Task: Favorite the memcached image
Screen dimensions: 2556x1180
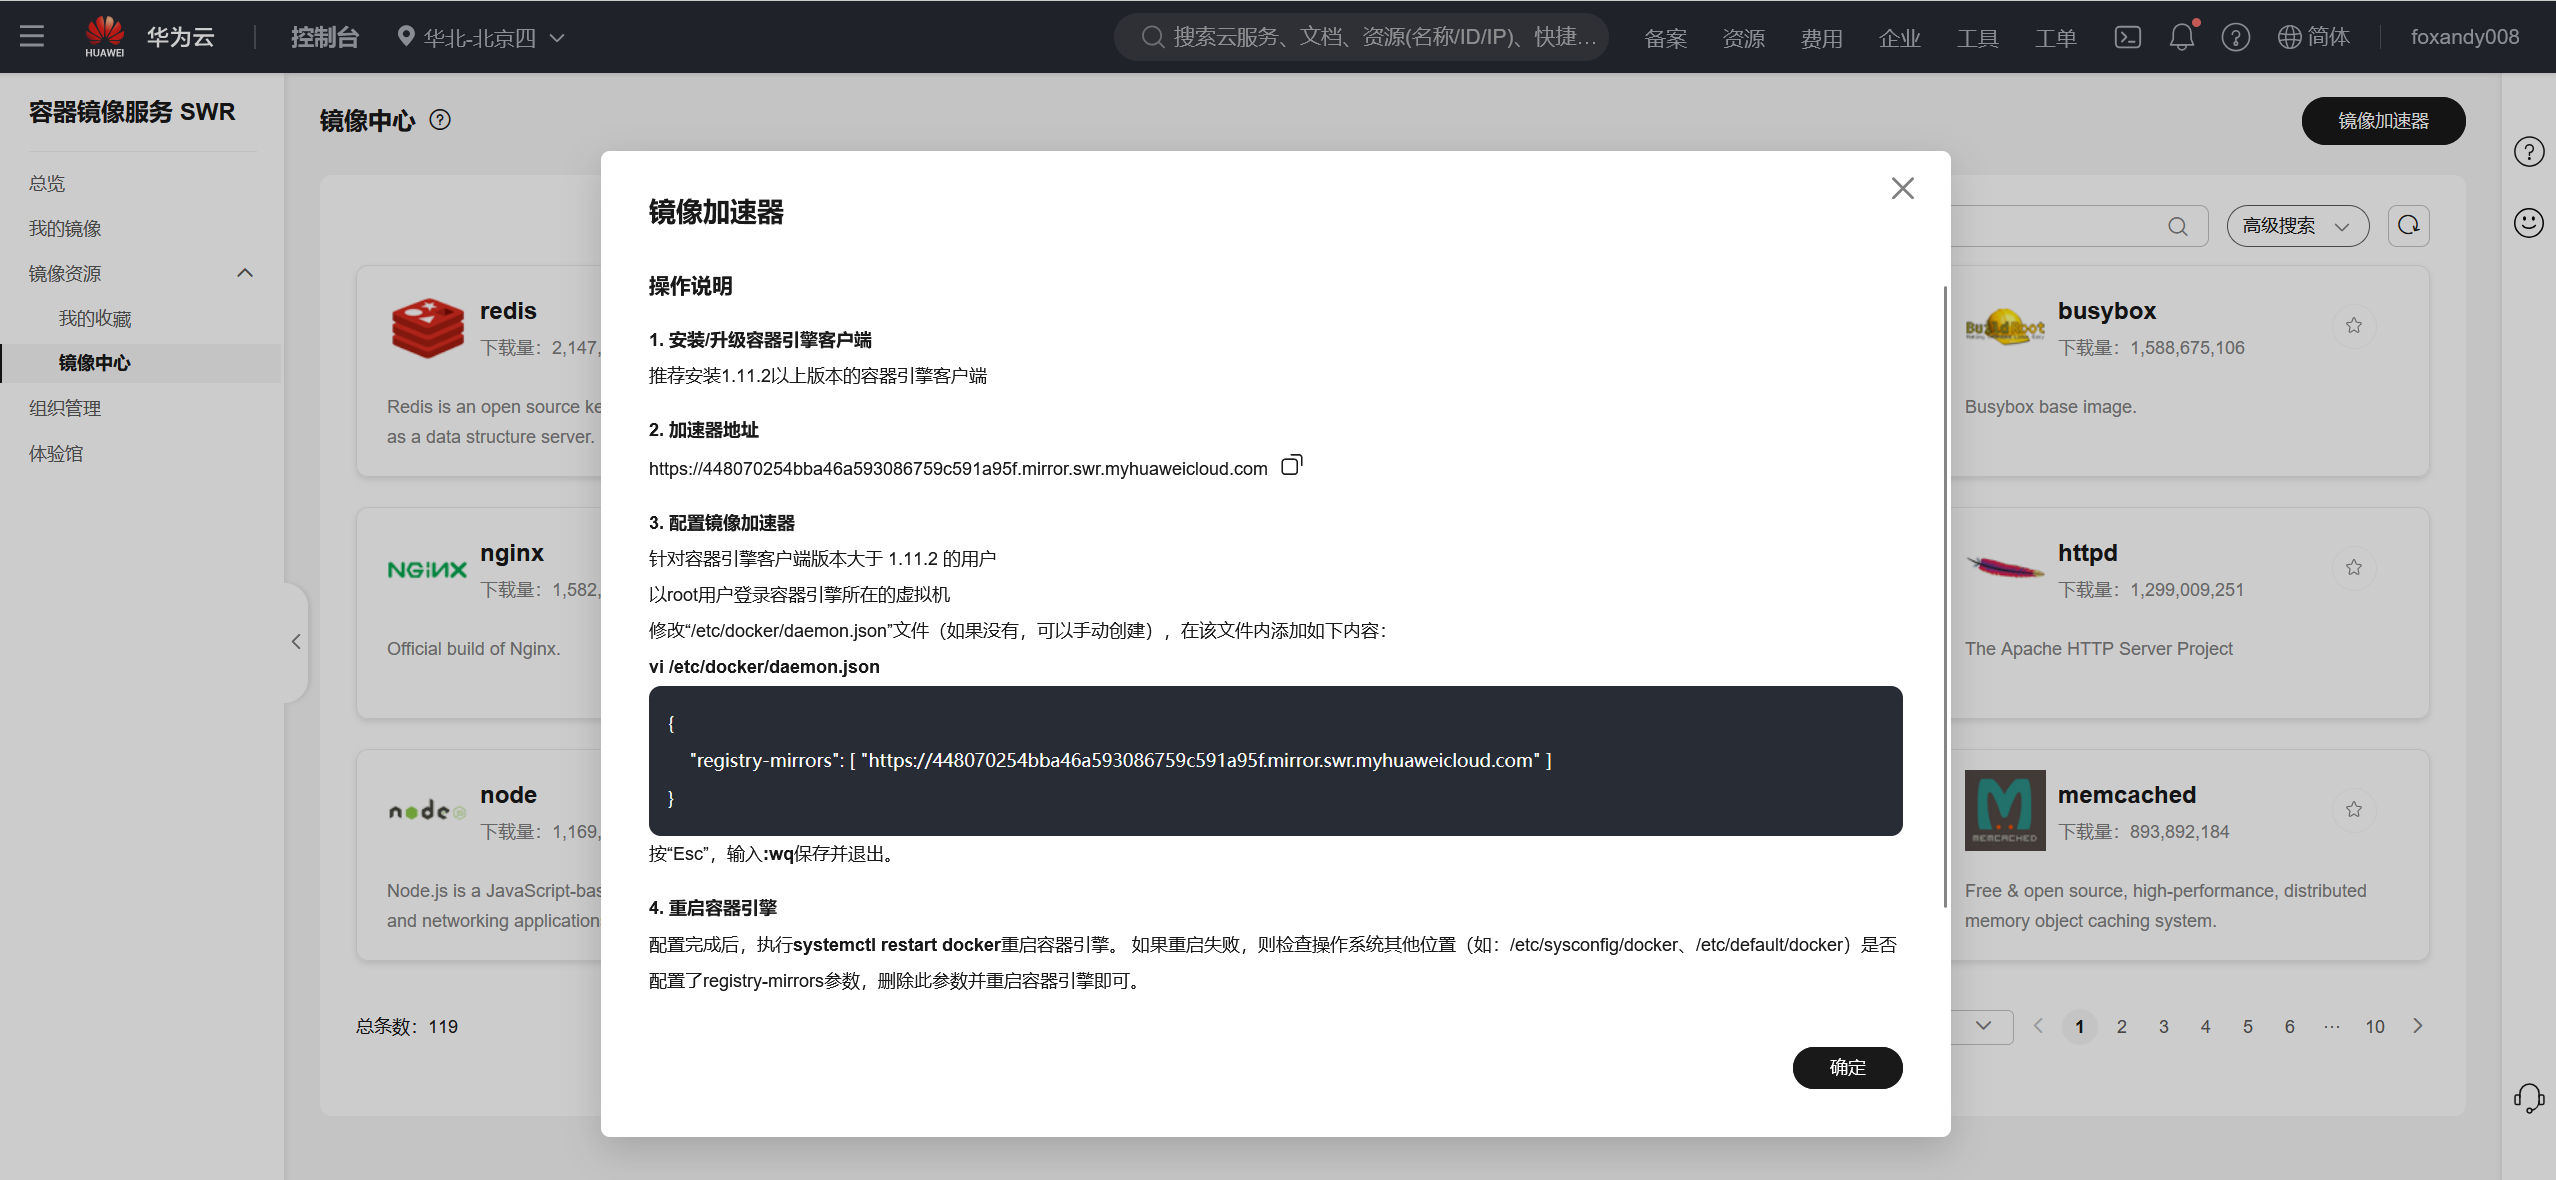Action: point(2354,809)
